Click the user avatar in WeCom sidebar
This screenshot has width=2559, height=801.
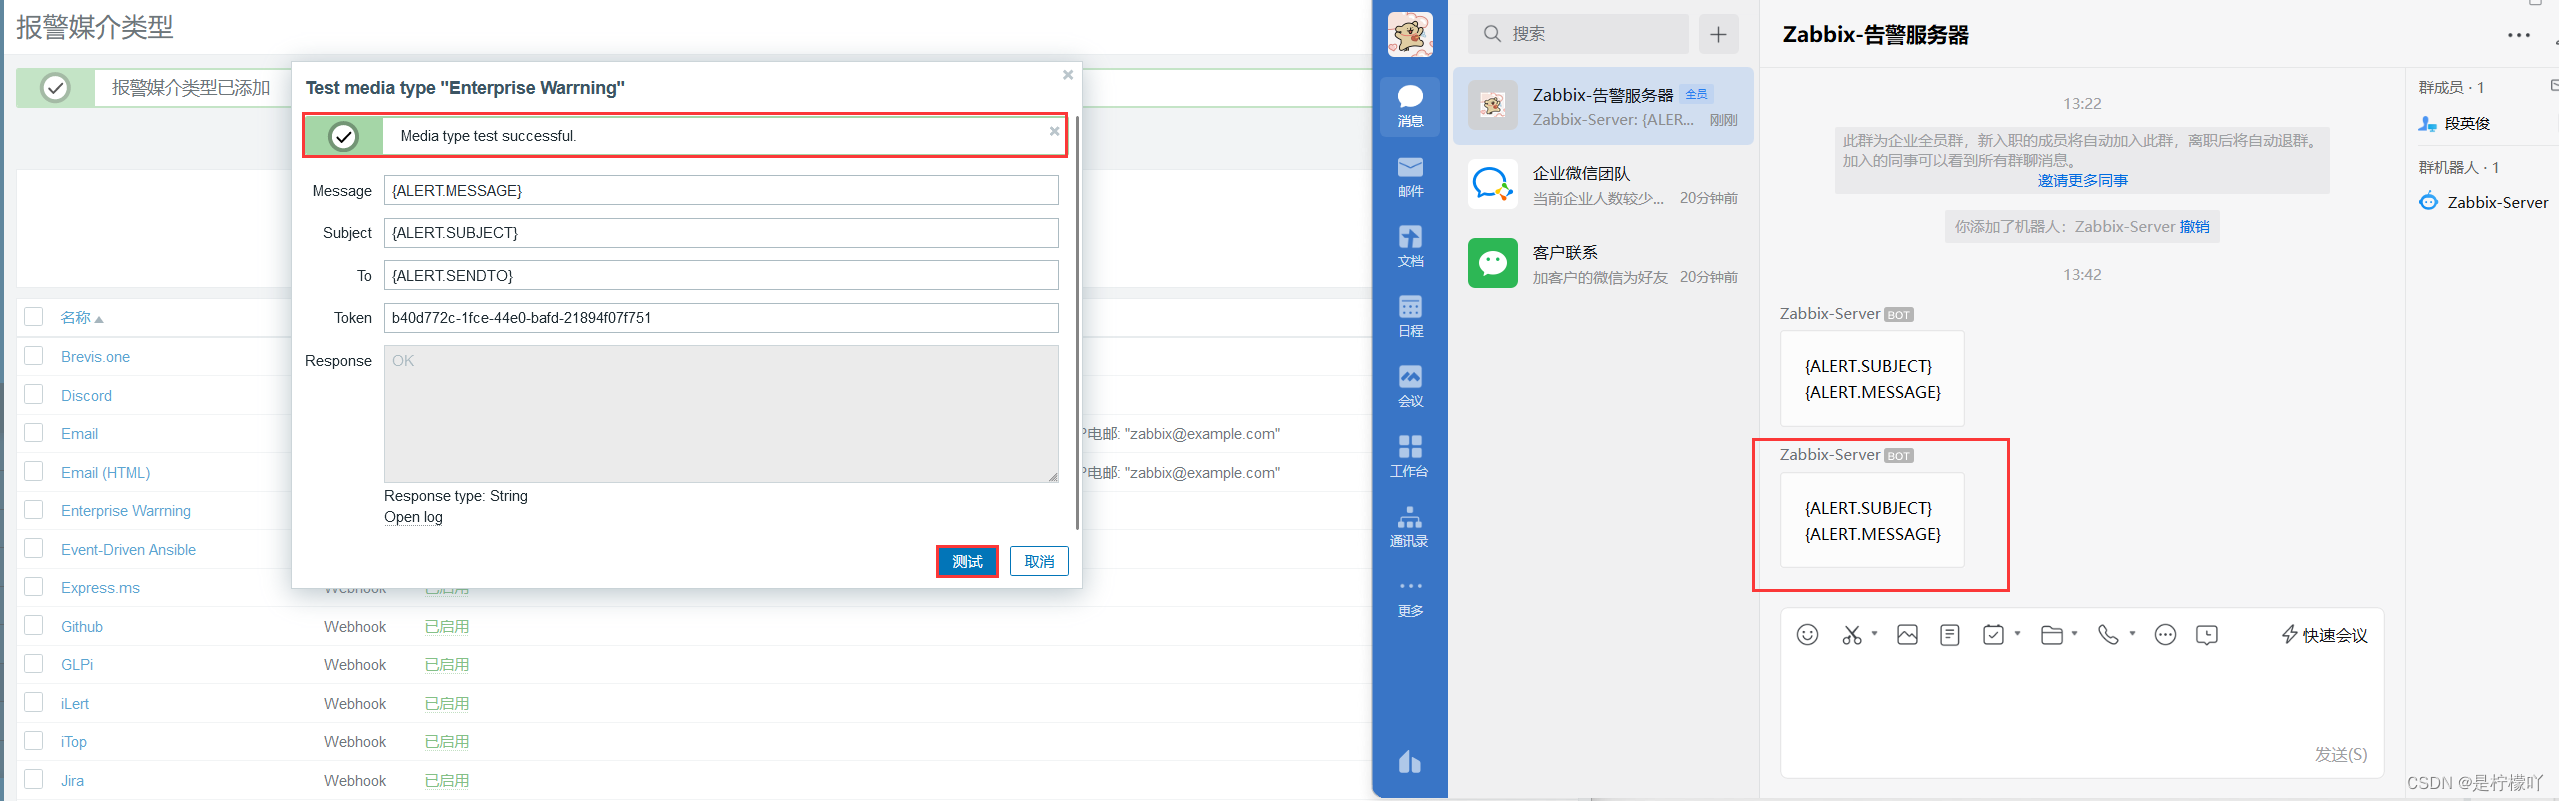1410,35
